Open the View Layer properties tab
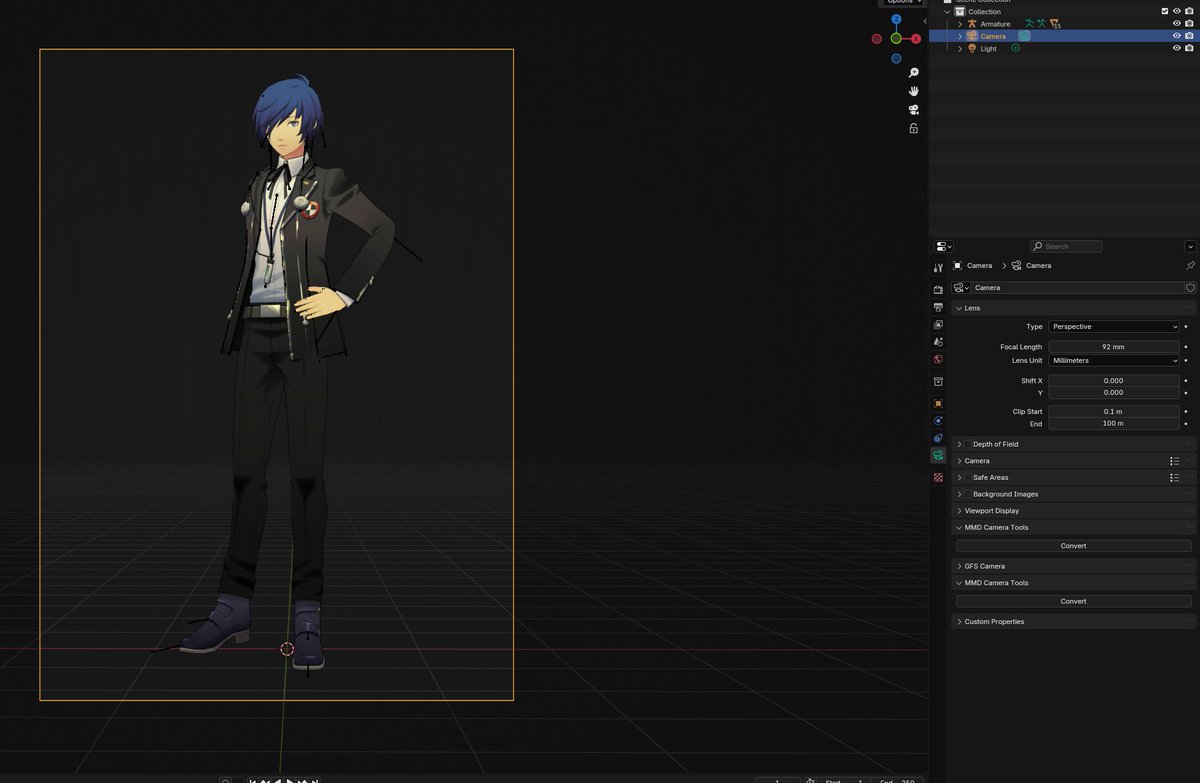Viewport: 1200px width, 783px height. coord(938,325)
